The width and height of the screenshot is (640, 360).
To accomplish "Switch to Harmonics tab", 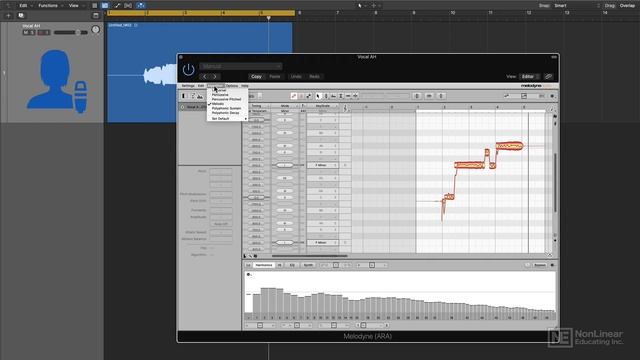I will (x=264, y=265).
